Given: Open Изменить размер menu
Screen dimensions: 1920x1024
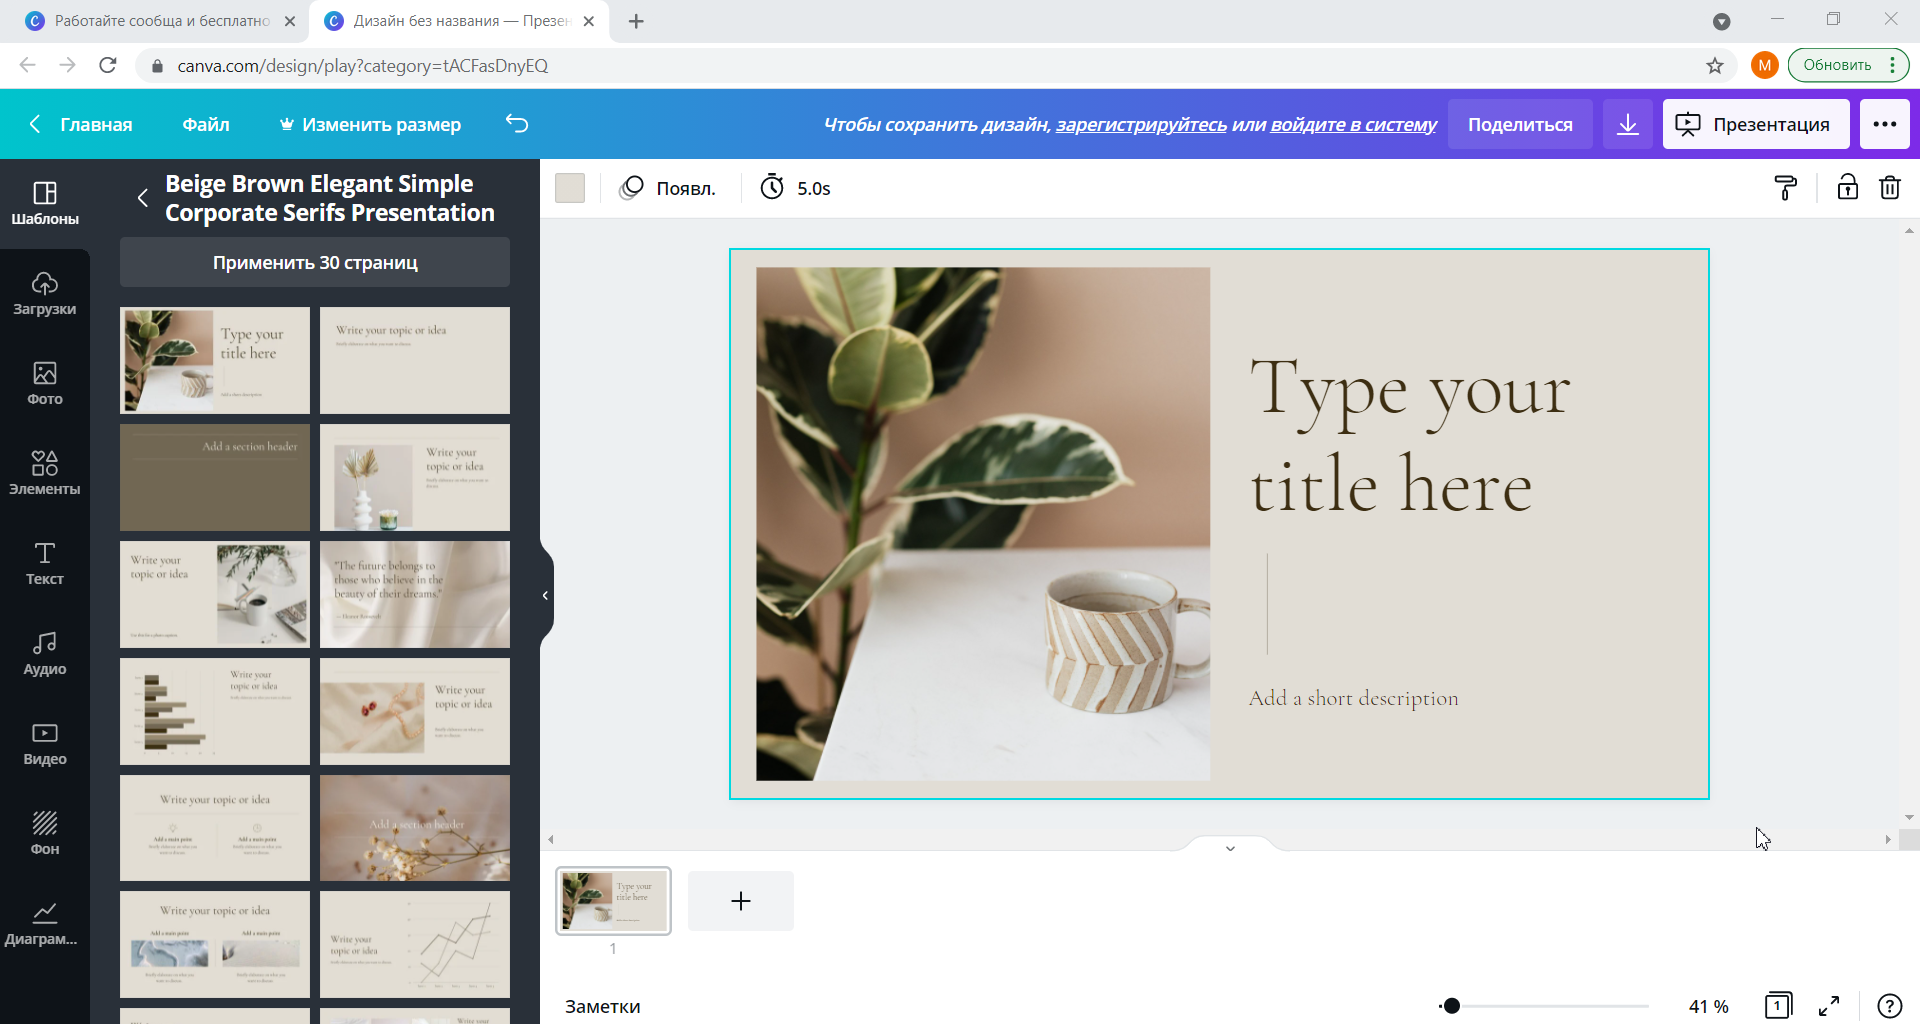Looking at the screenshot, I should 370,124.
